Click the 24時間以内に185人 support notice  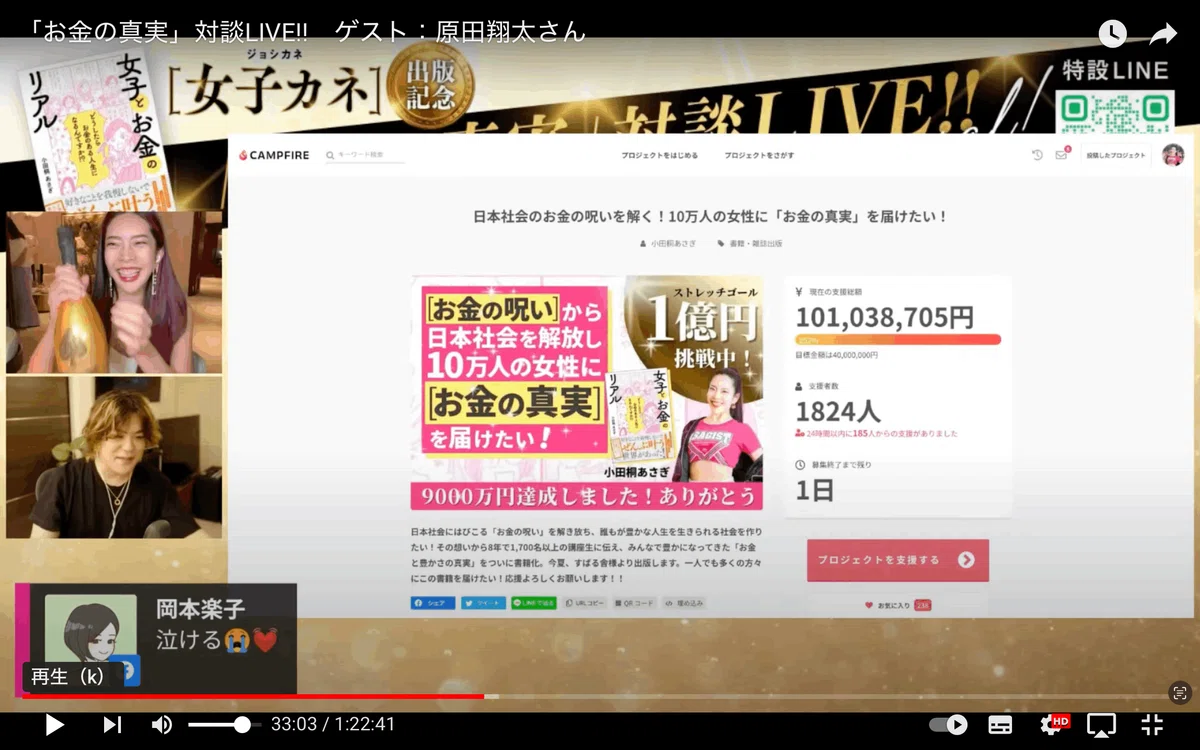coord(876,433)
